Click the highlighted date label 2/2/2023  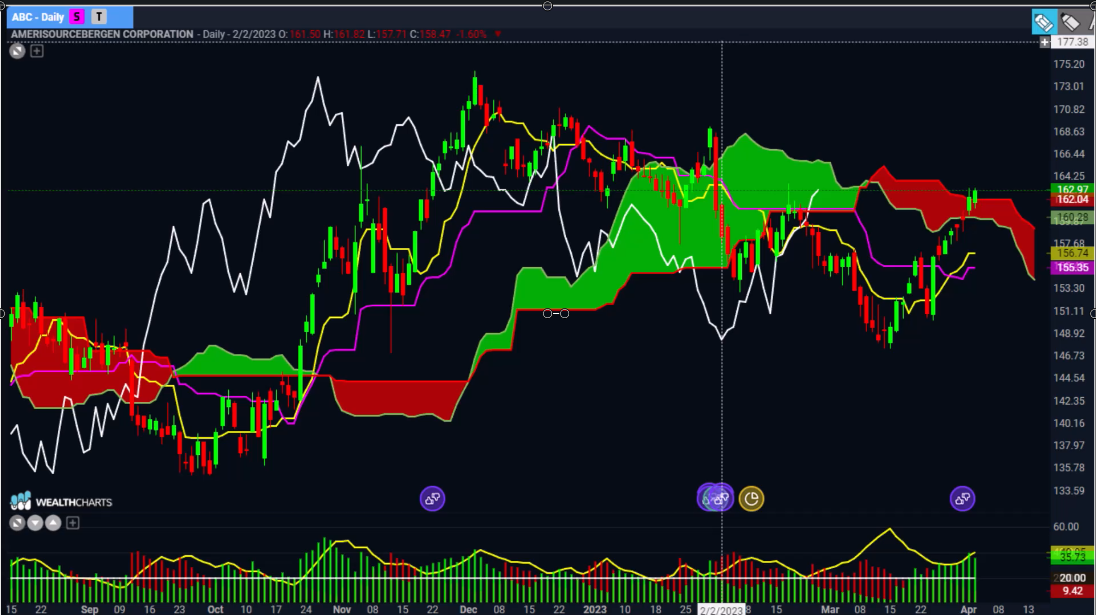721,610
